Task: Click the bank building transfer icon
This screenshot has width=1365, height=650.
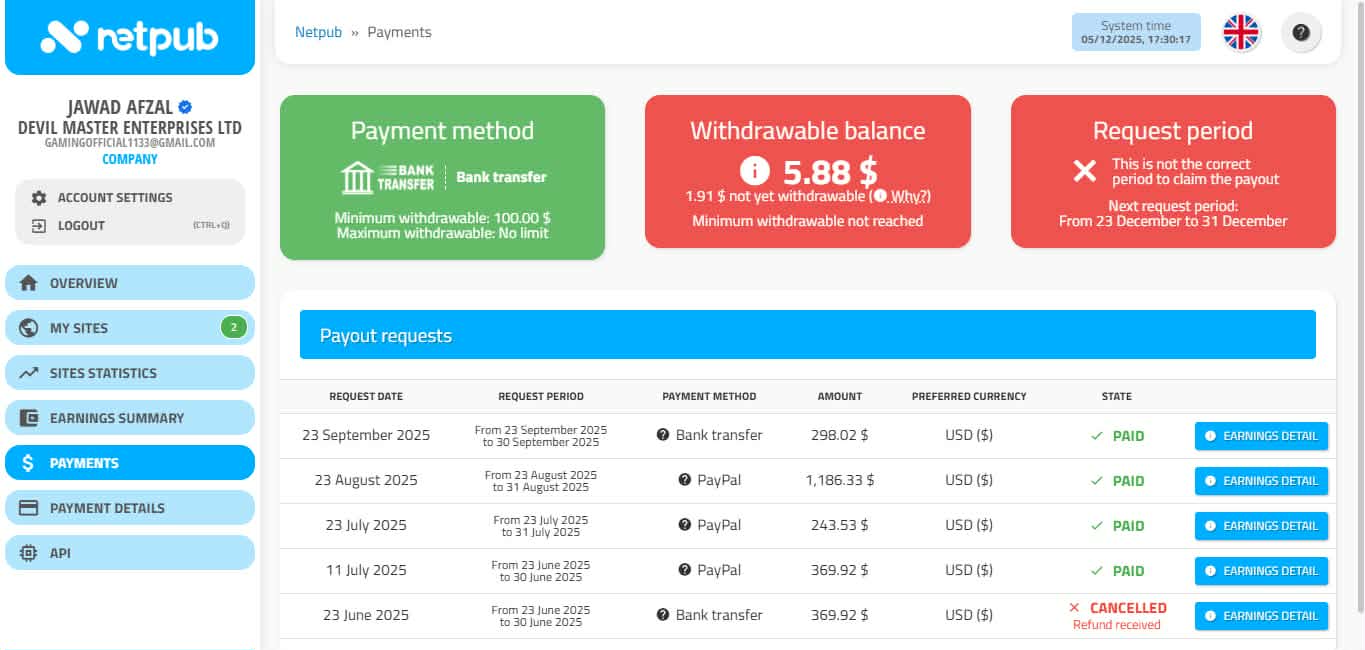Action: pyautogui.click(x=357, y=178)
